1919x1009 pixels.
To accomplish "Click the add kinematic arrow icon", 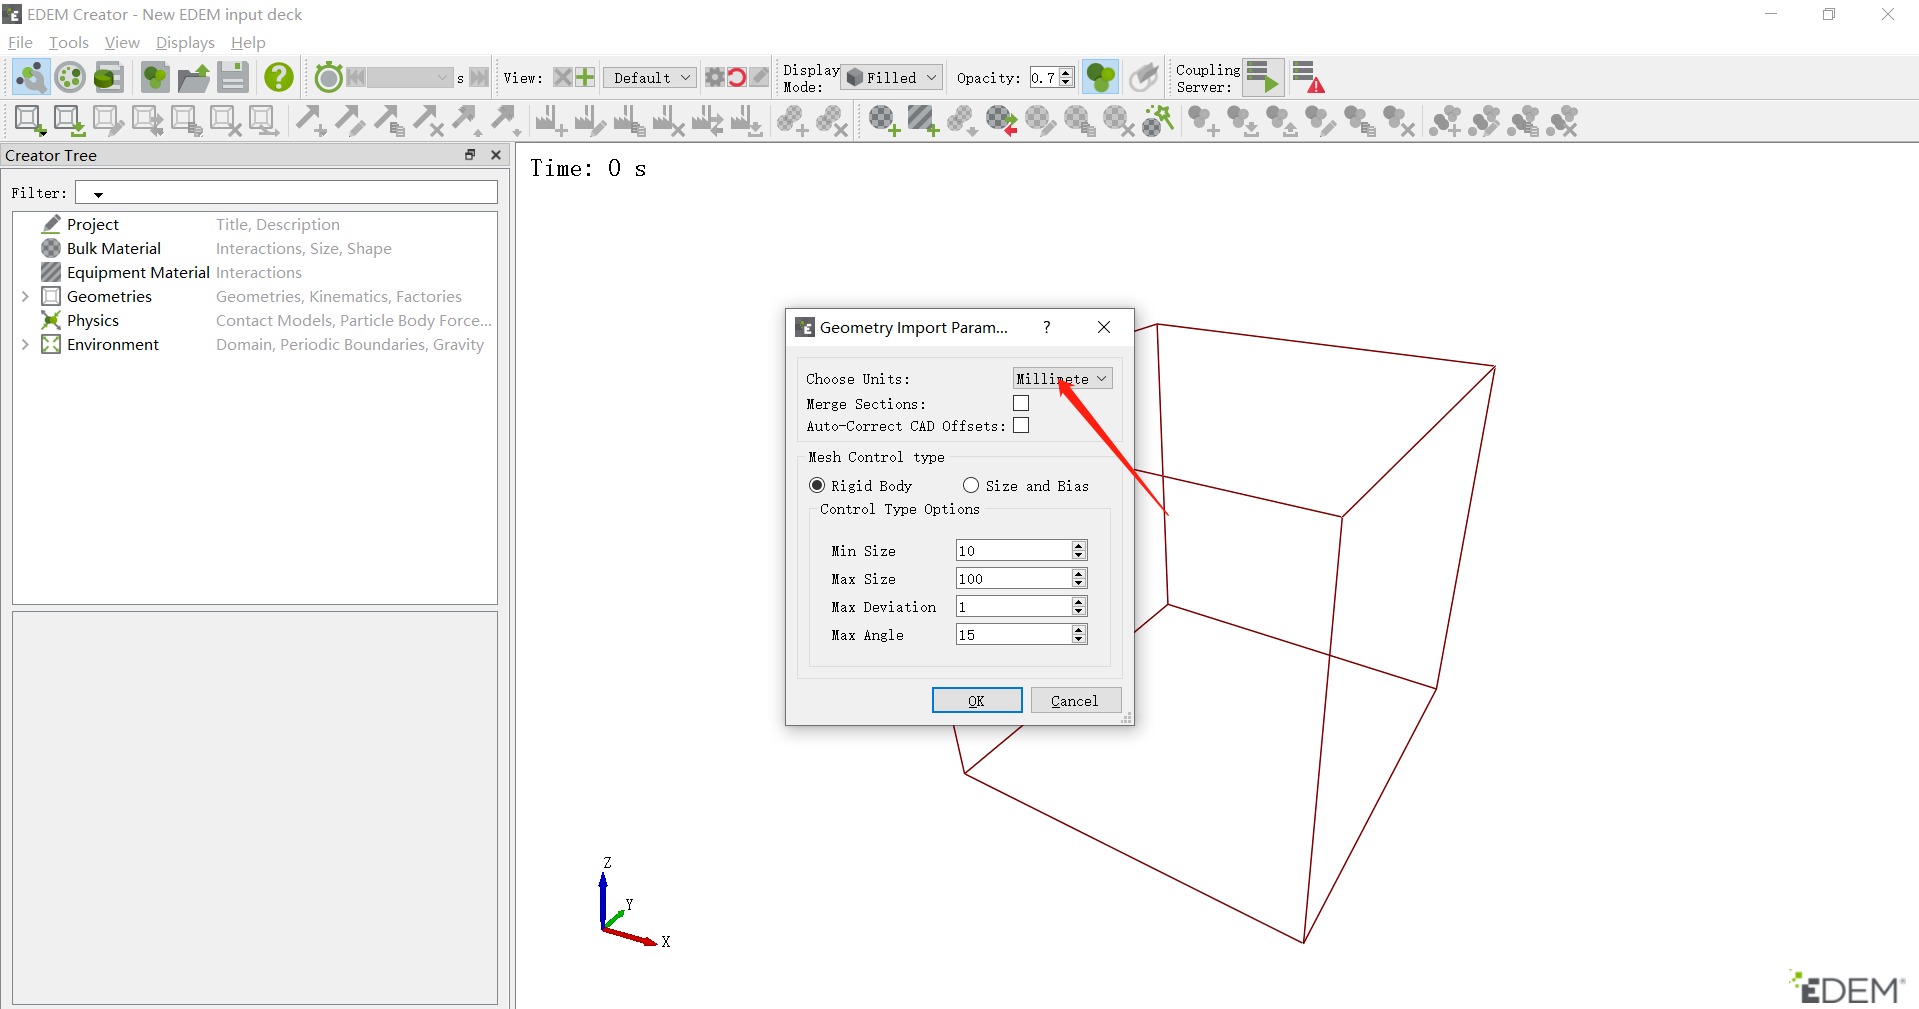I will pyautogui.click(x=310, y=121).
